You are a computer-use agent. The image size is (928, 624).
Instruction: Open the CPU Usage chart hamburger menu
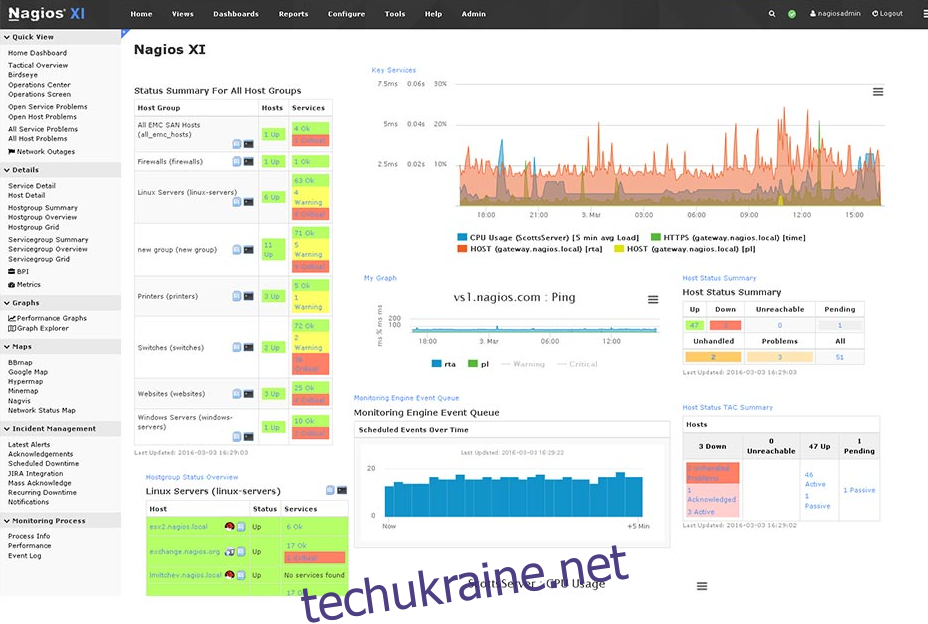click(702, 586)
